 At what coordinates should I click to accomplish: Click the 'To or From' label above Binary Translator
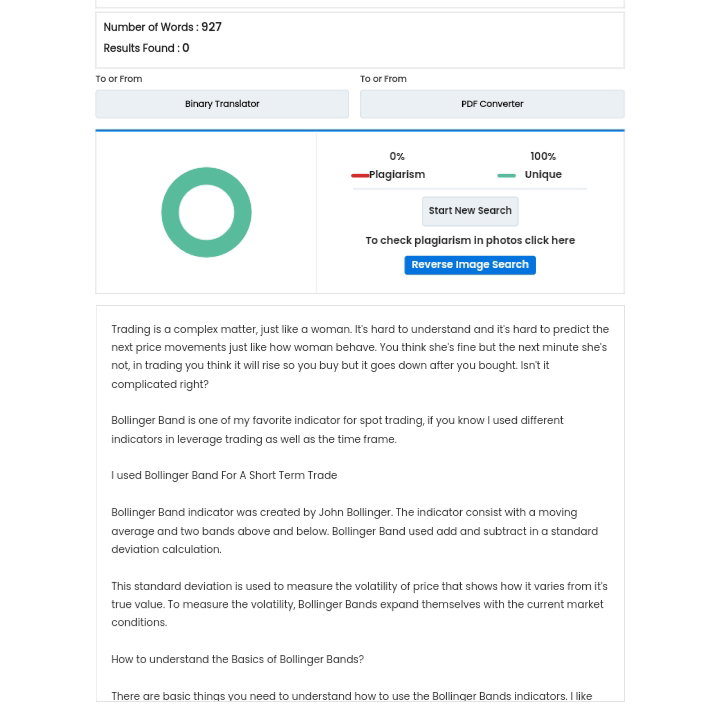pyautogui.click(x=119, y=79)
